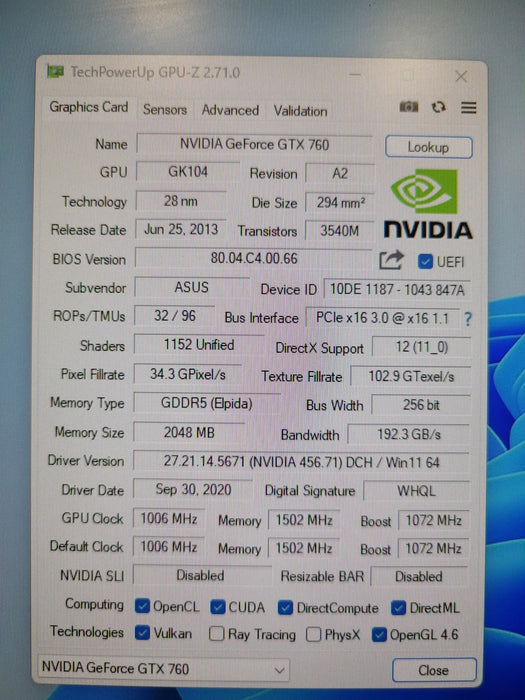
Task: Click the window title TechPowerUp GPU-Z 2.71.0
Action: tap(155, 72)
